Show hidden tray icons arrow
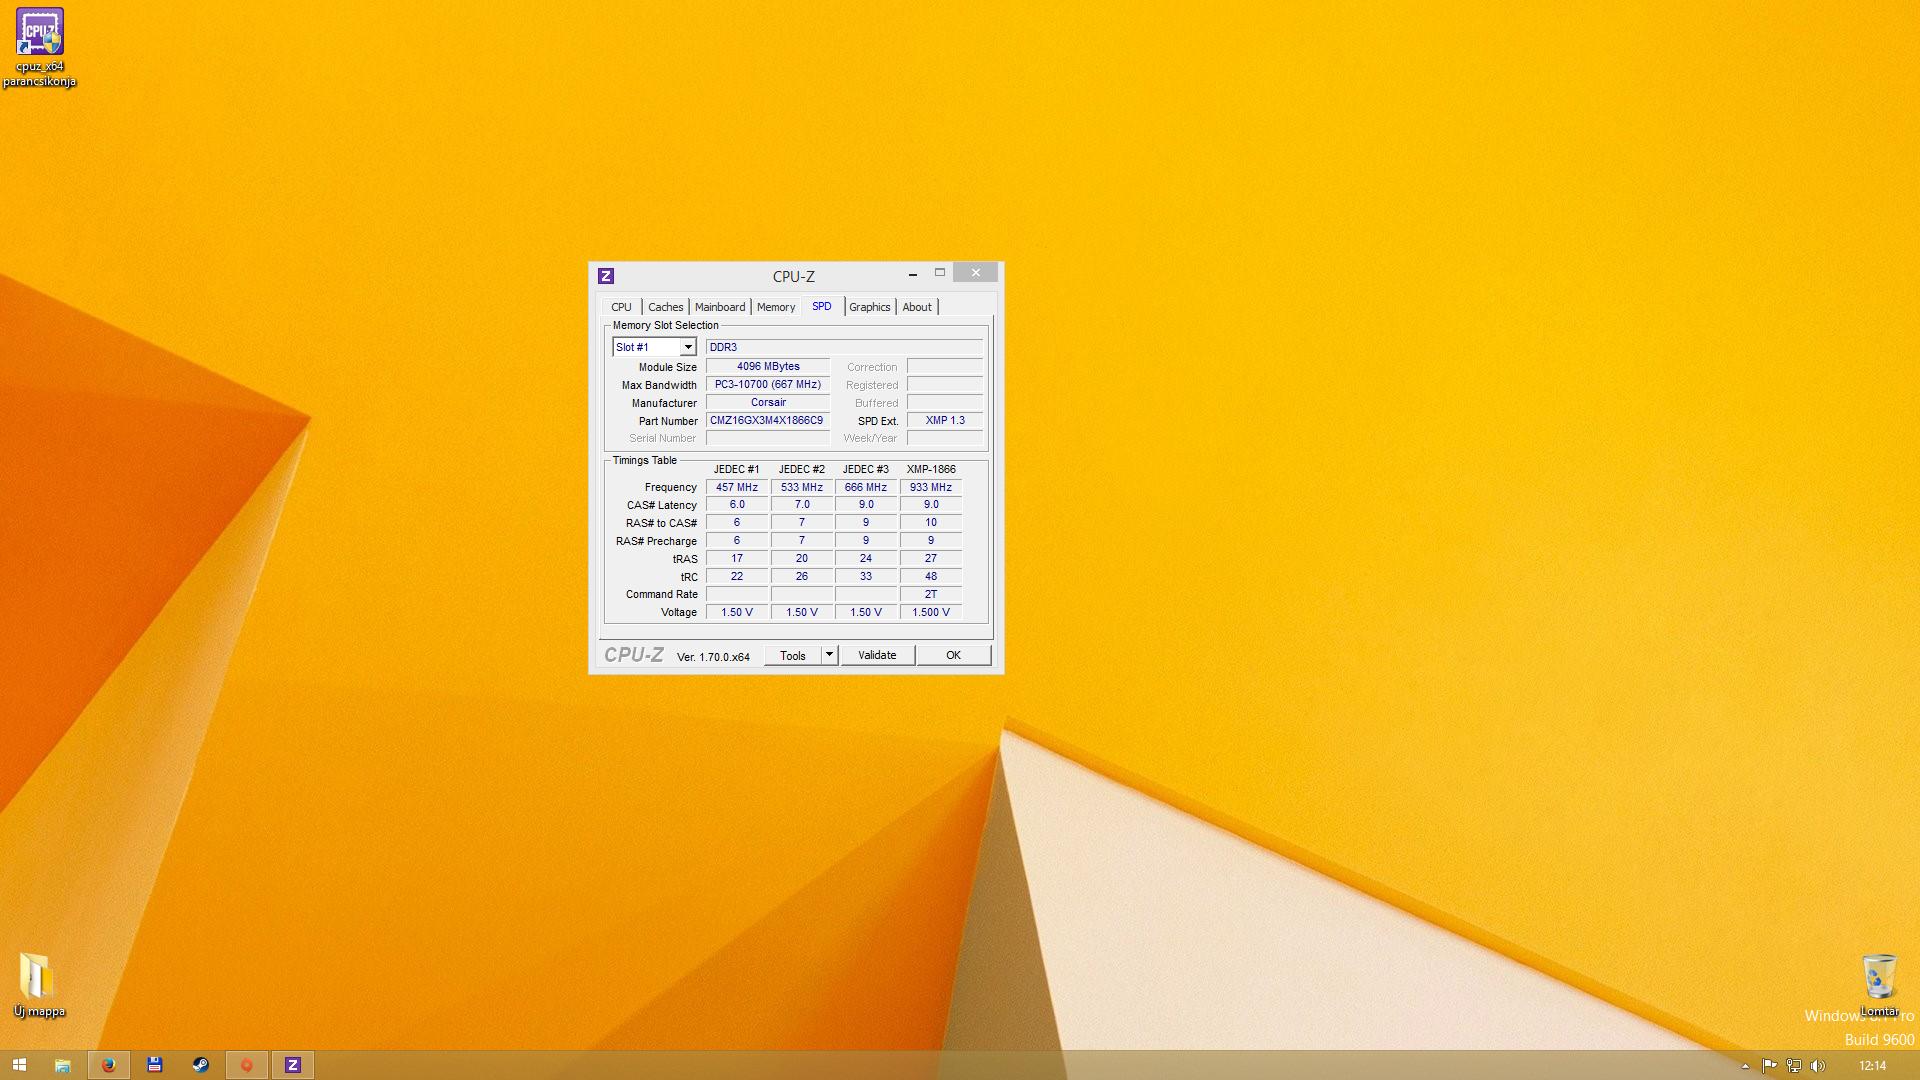1920x1080 pixels. click(x=1745, y=1066)
